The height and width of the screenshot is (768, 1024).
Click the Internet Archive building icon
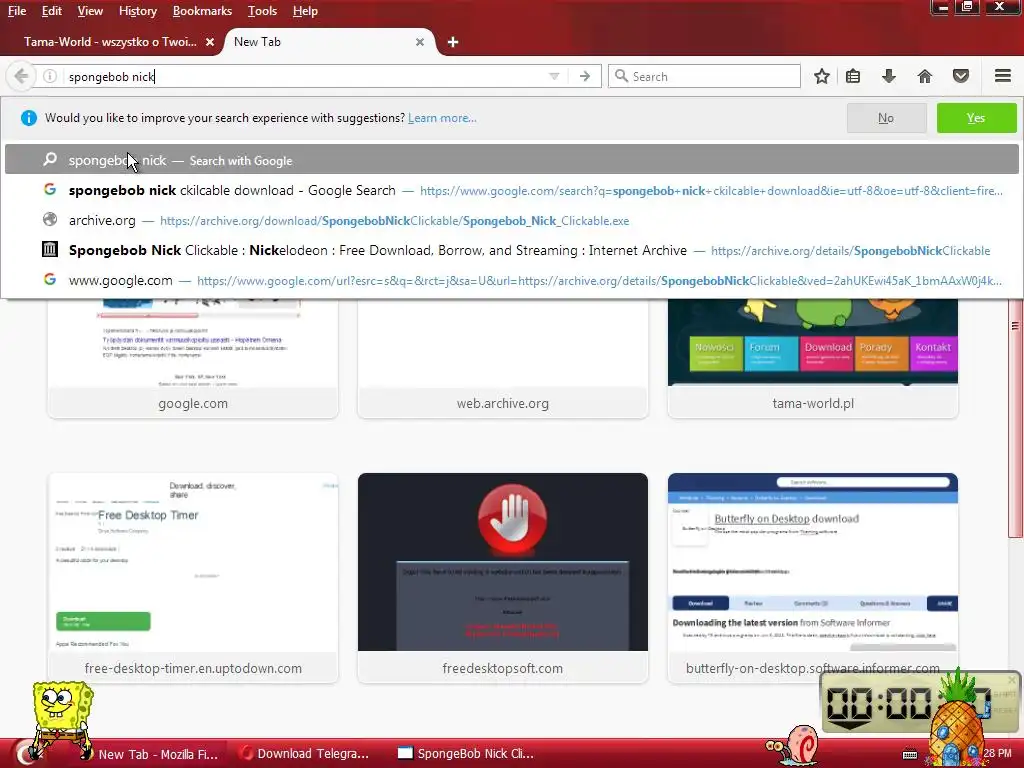coord(50,249)
